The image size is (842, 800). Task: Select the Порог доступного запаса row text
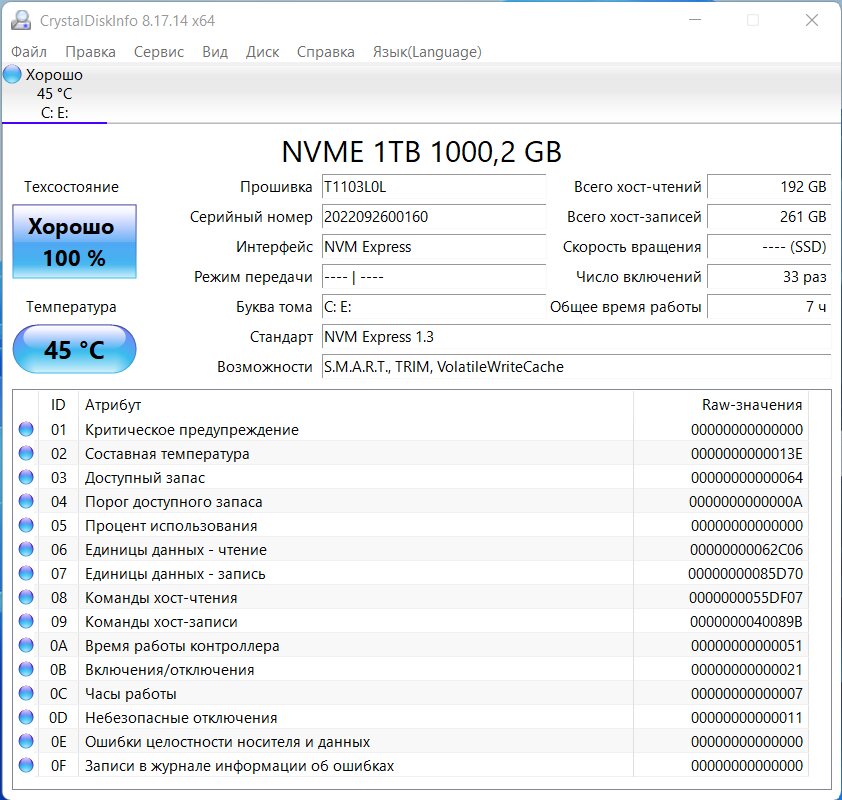coord(173,501)
